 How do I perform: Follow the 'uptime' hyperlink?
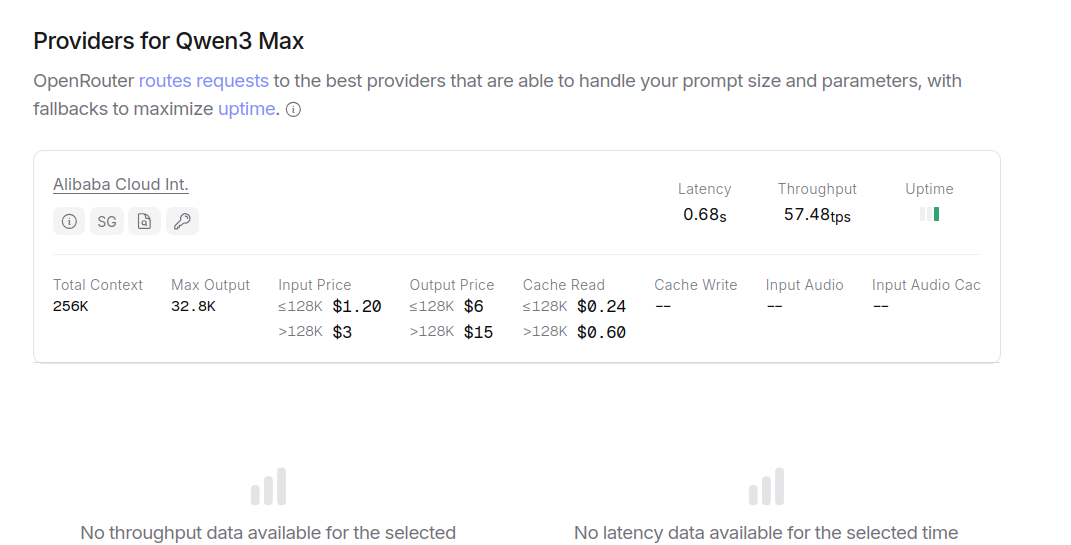(x=246, y=108)
